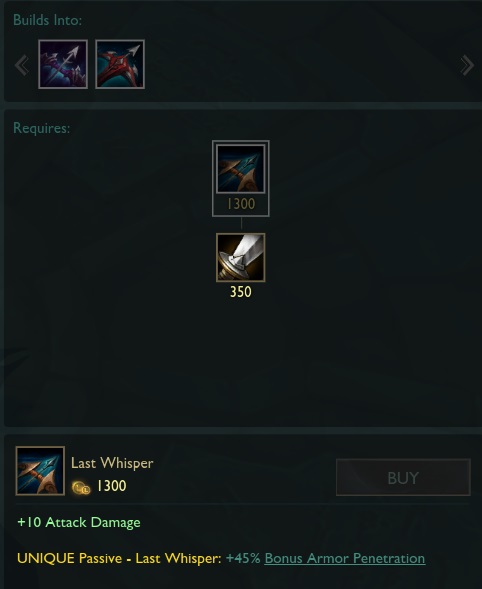Click the BUY button
This screenshot has height=589, width=482.
[x=403, y=477]
